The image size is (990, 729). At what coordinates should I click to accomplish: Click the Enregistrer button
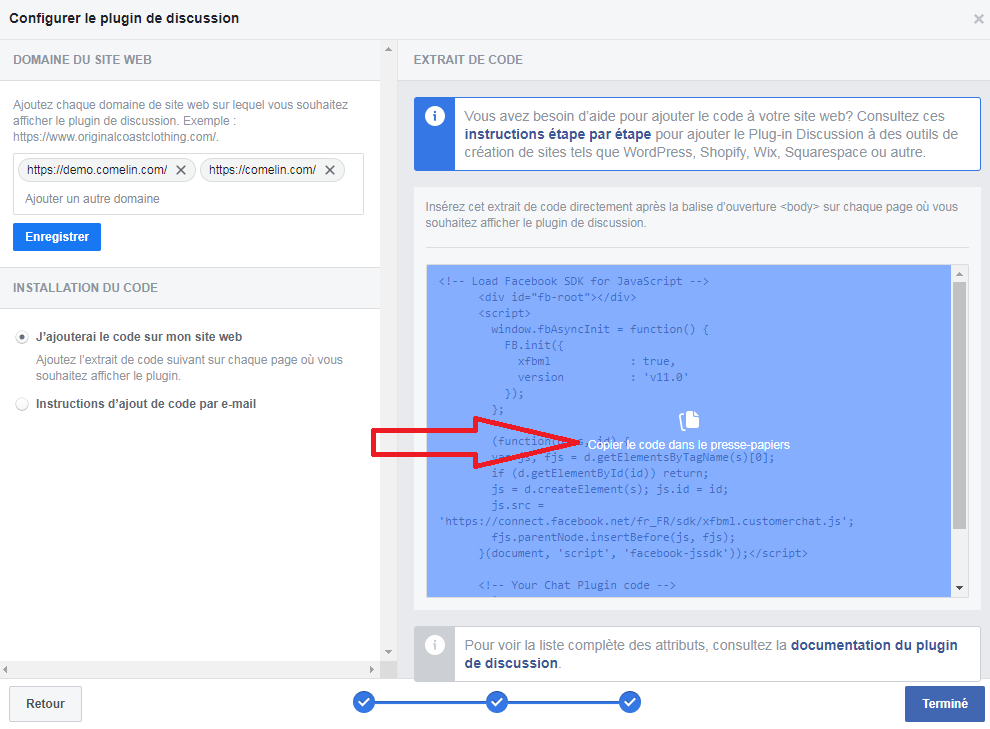(x=57, y=237)
